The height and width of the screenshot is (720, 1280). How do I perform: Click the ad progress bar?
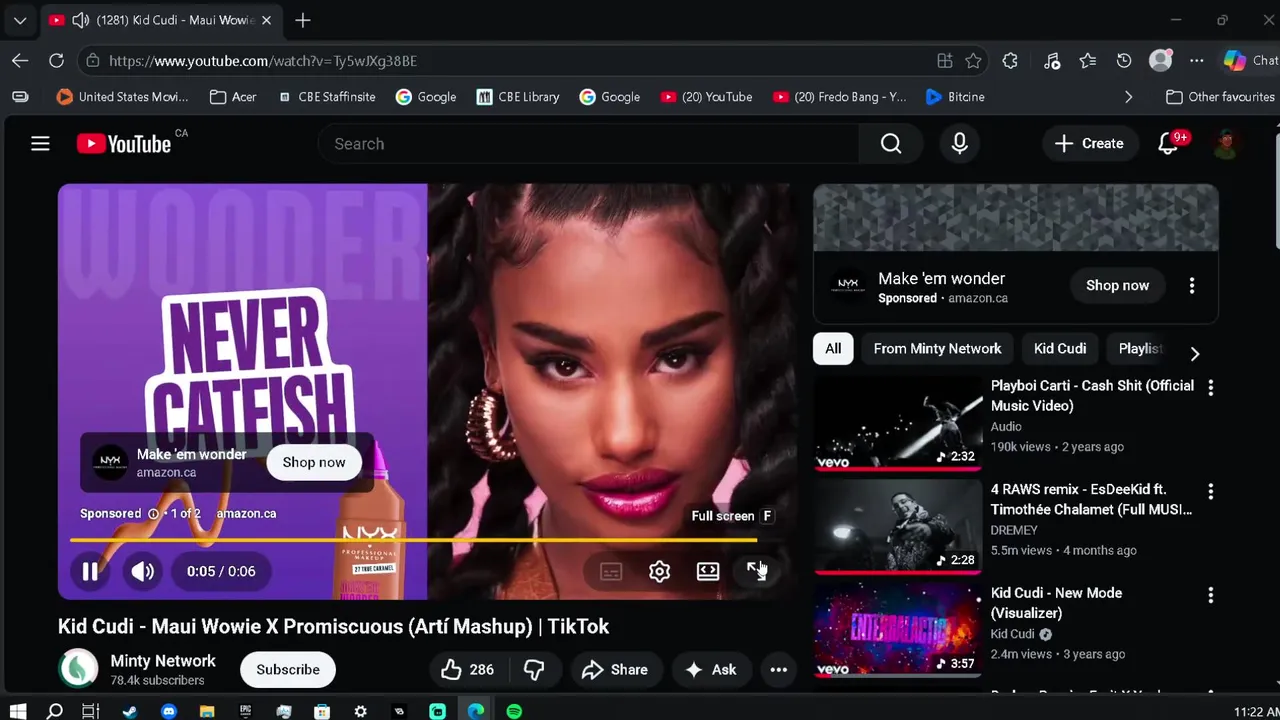(x=413, y=541)
